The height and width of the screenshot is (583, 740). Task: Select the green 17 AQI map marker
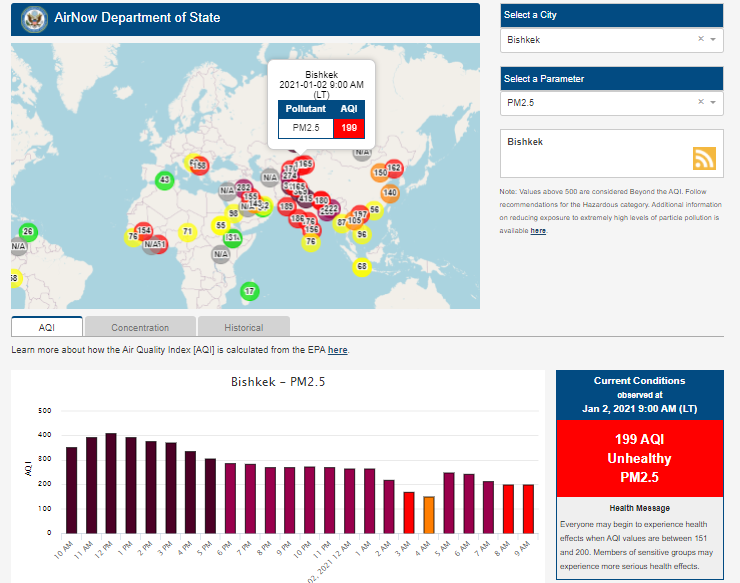pyautogui.click(x=249, y=291)
